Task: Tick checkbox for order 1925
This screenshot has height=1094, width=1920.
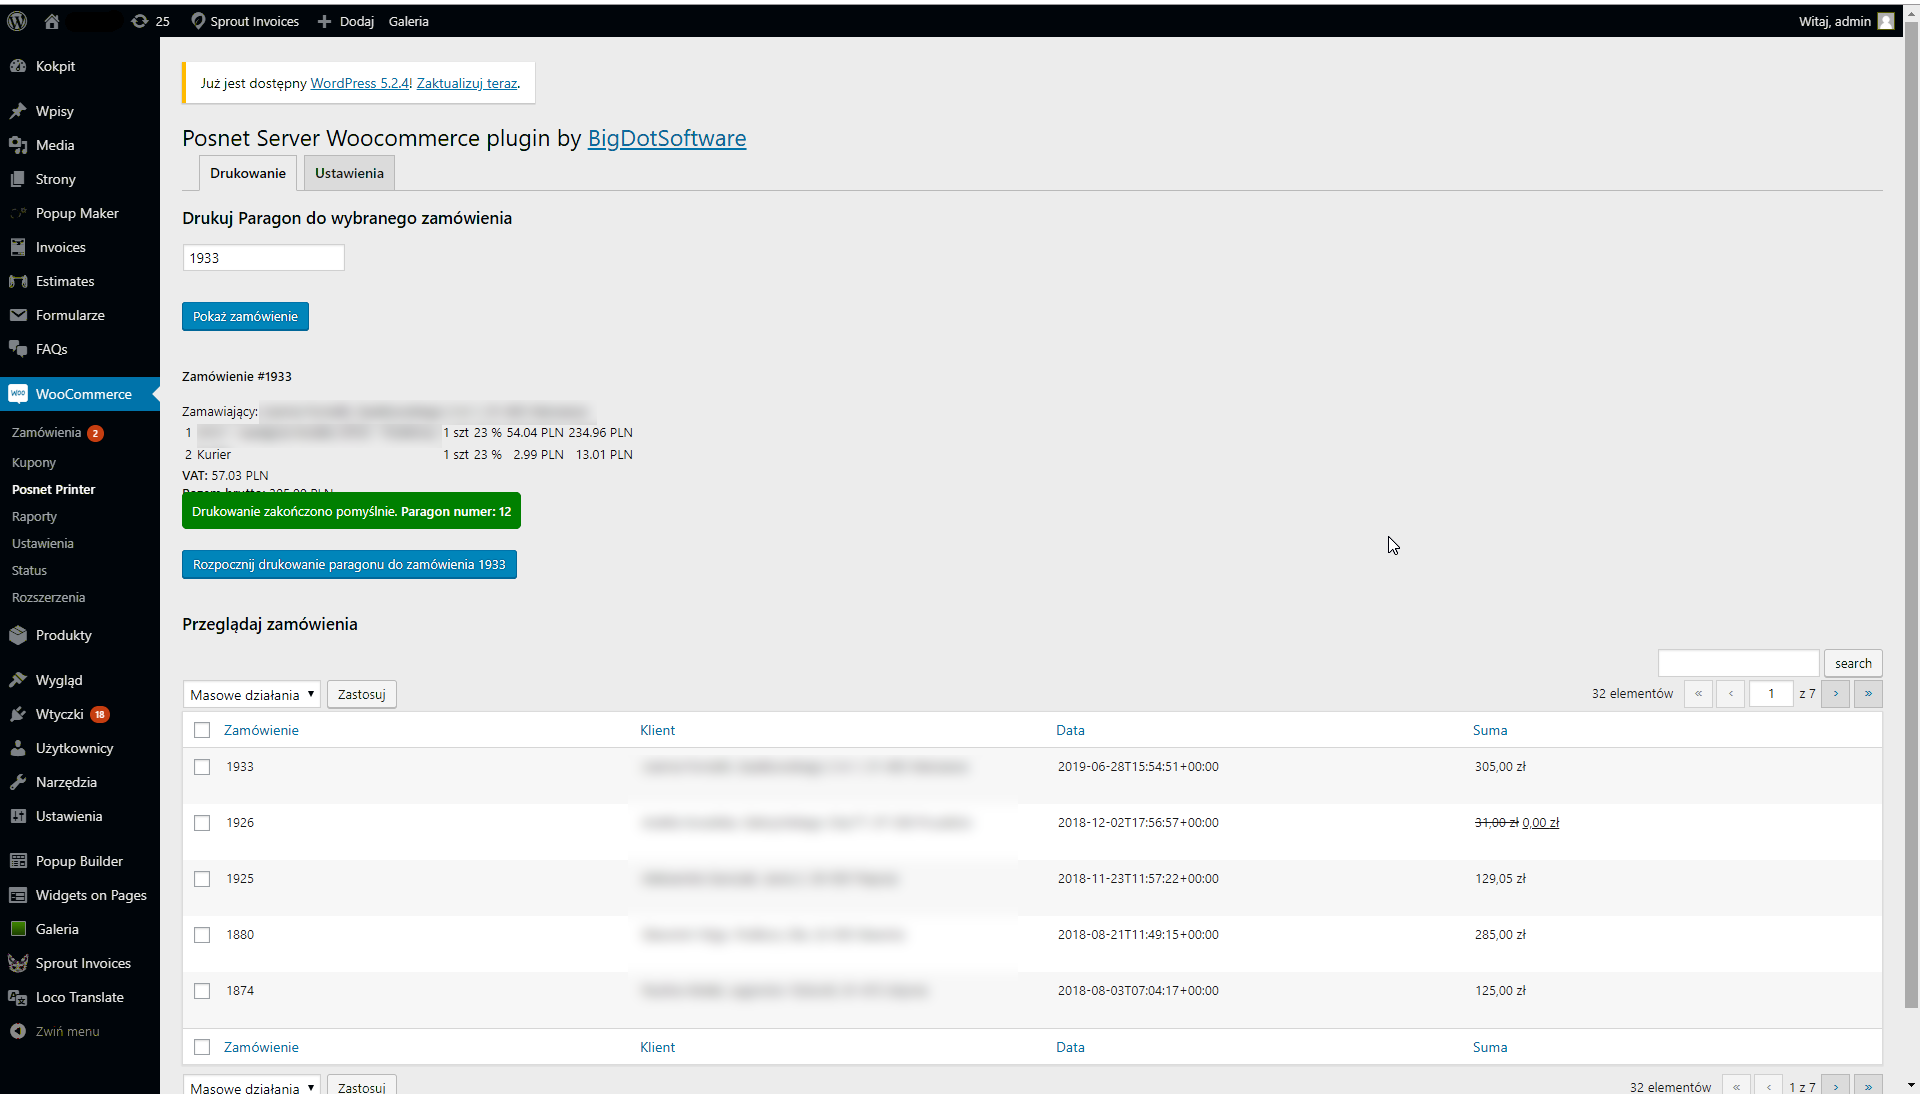Action: coord(202,879)
